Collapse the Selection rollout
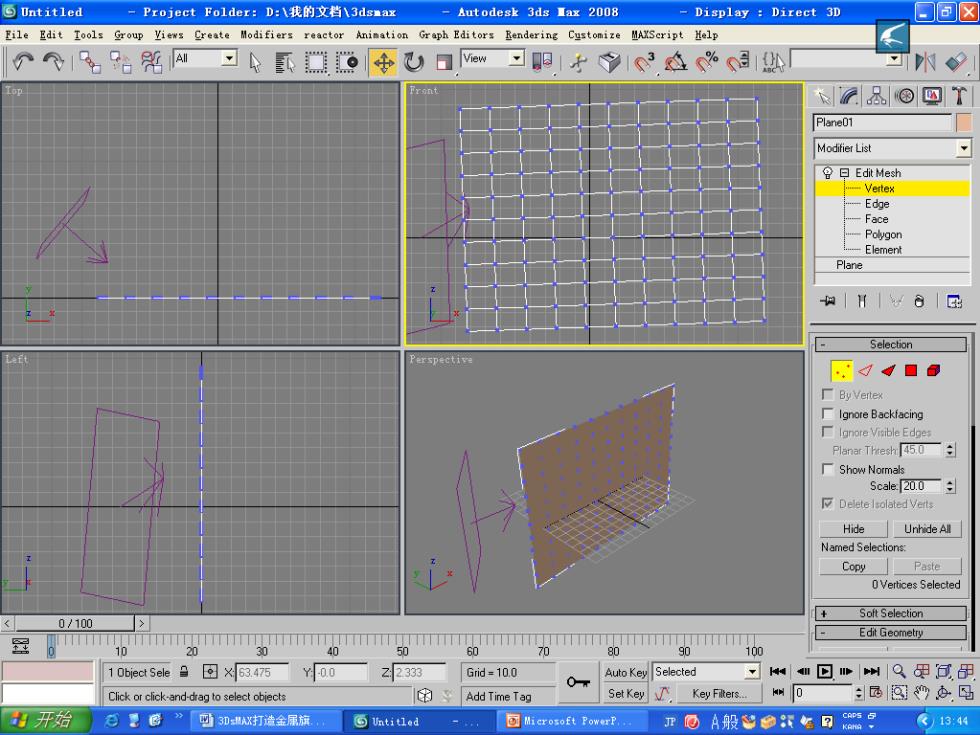The height and width of the screenshot is (735, 980). click(890, 344)
